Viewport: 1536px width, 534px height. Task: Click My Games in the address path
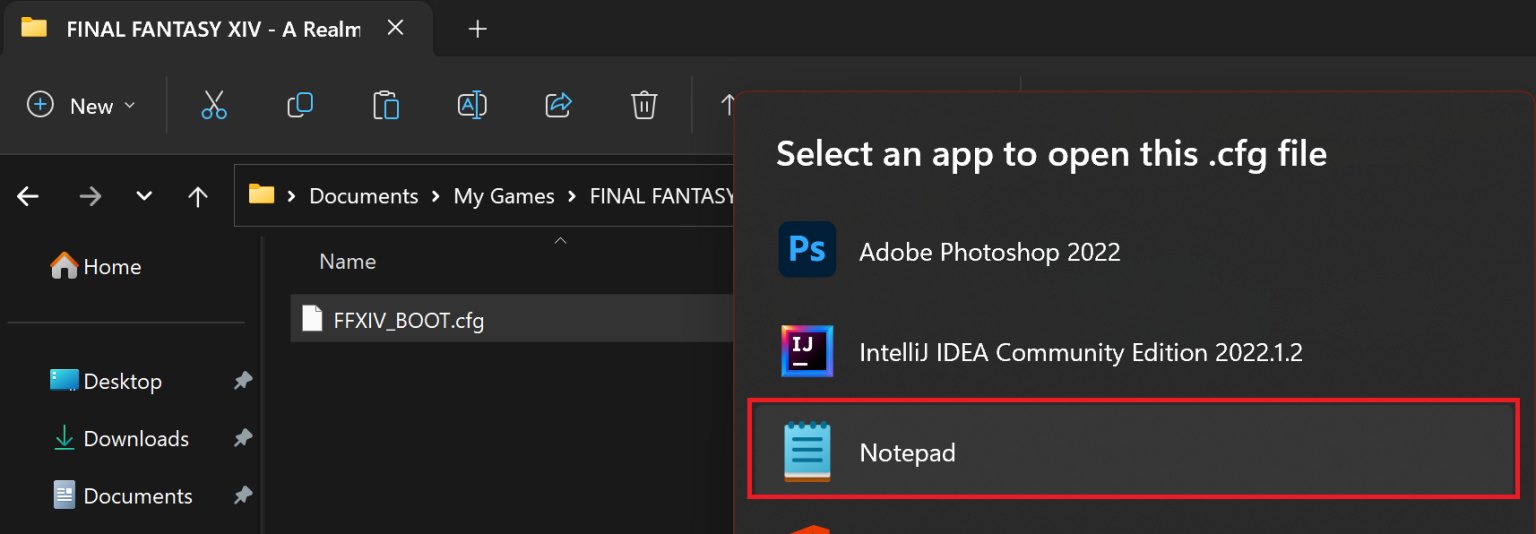pyautogui.click(x=504, y=196)
